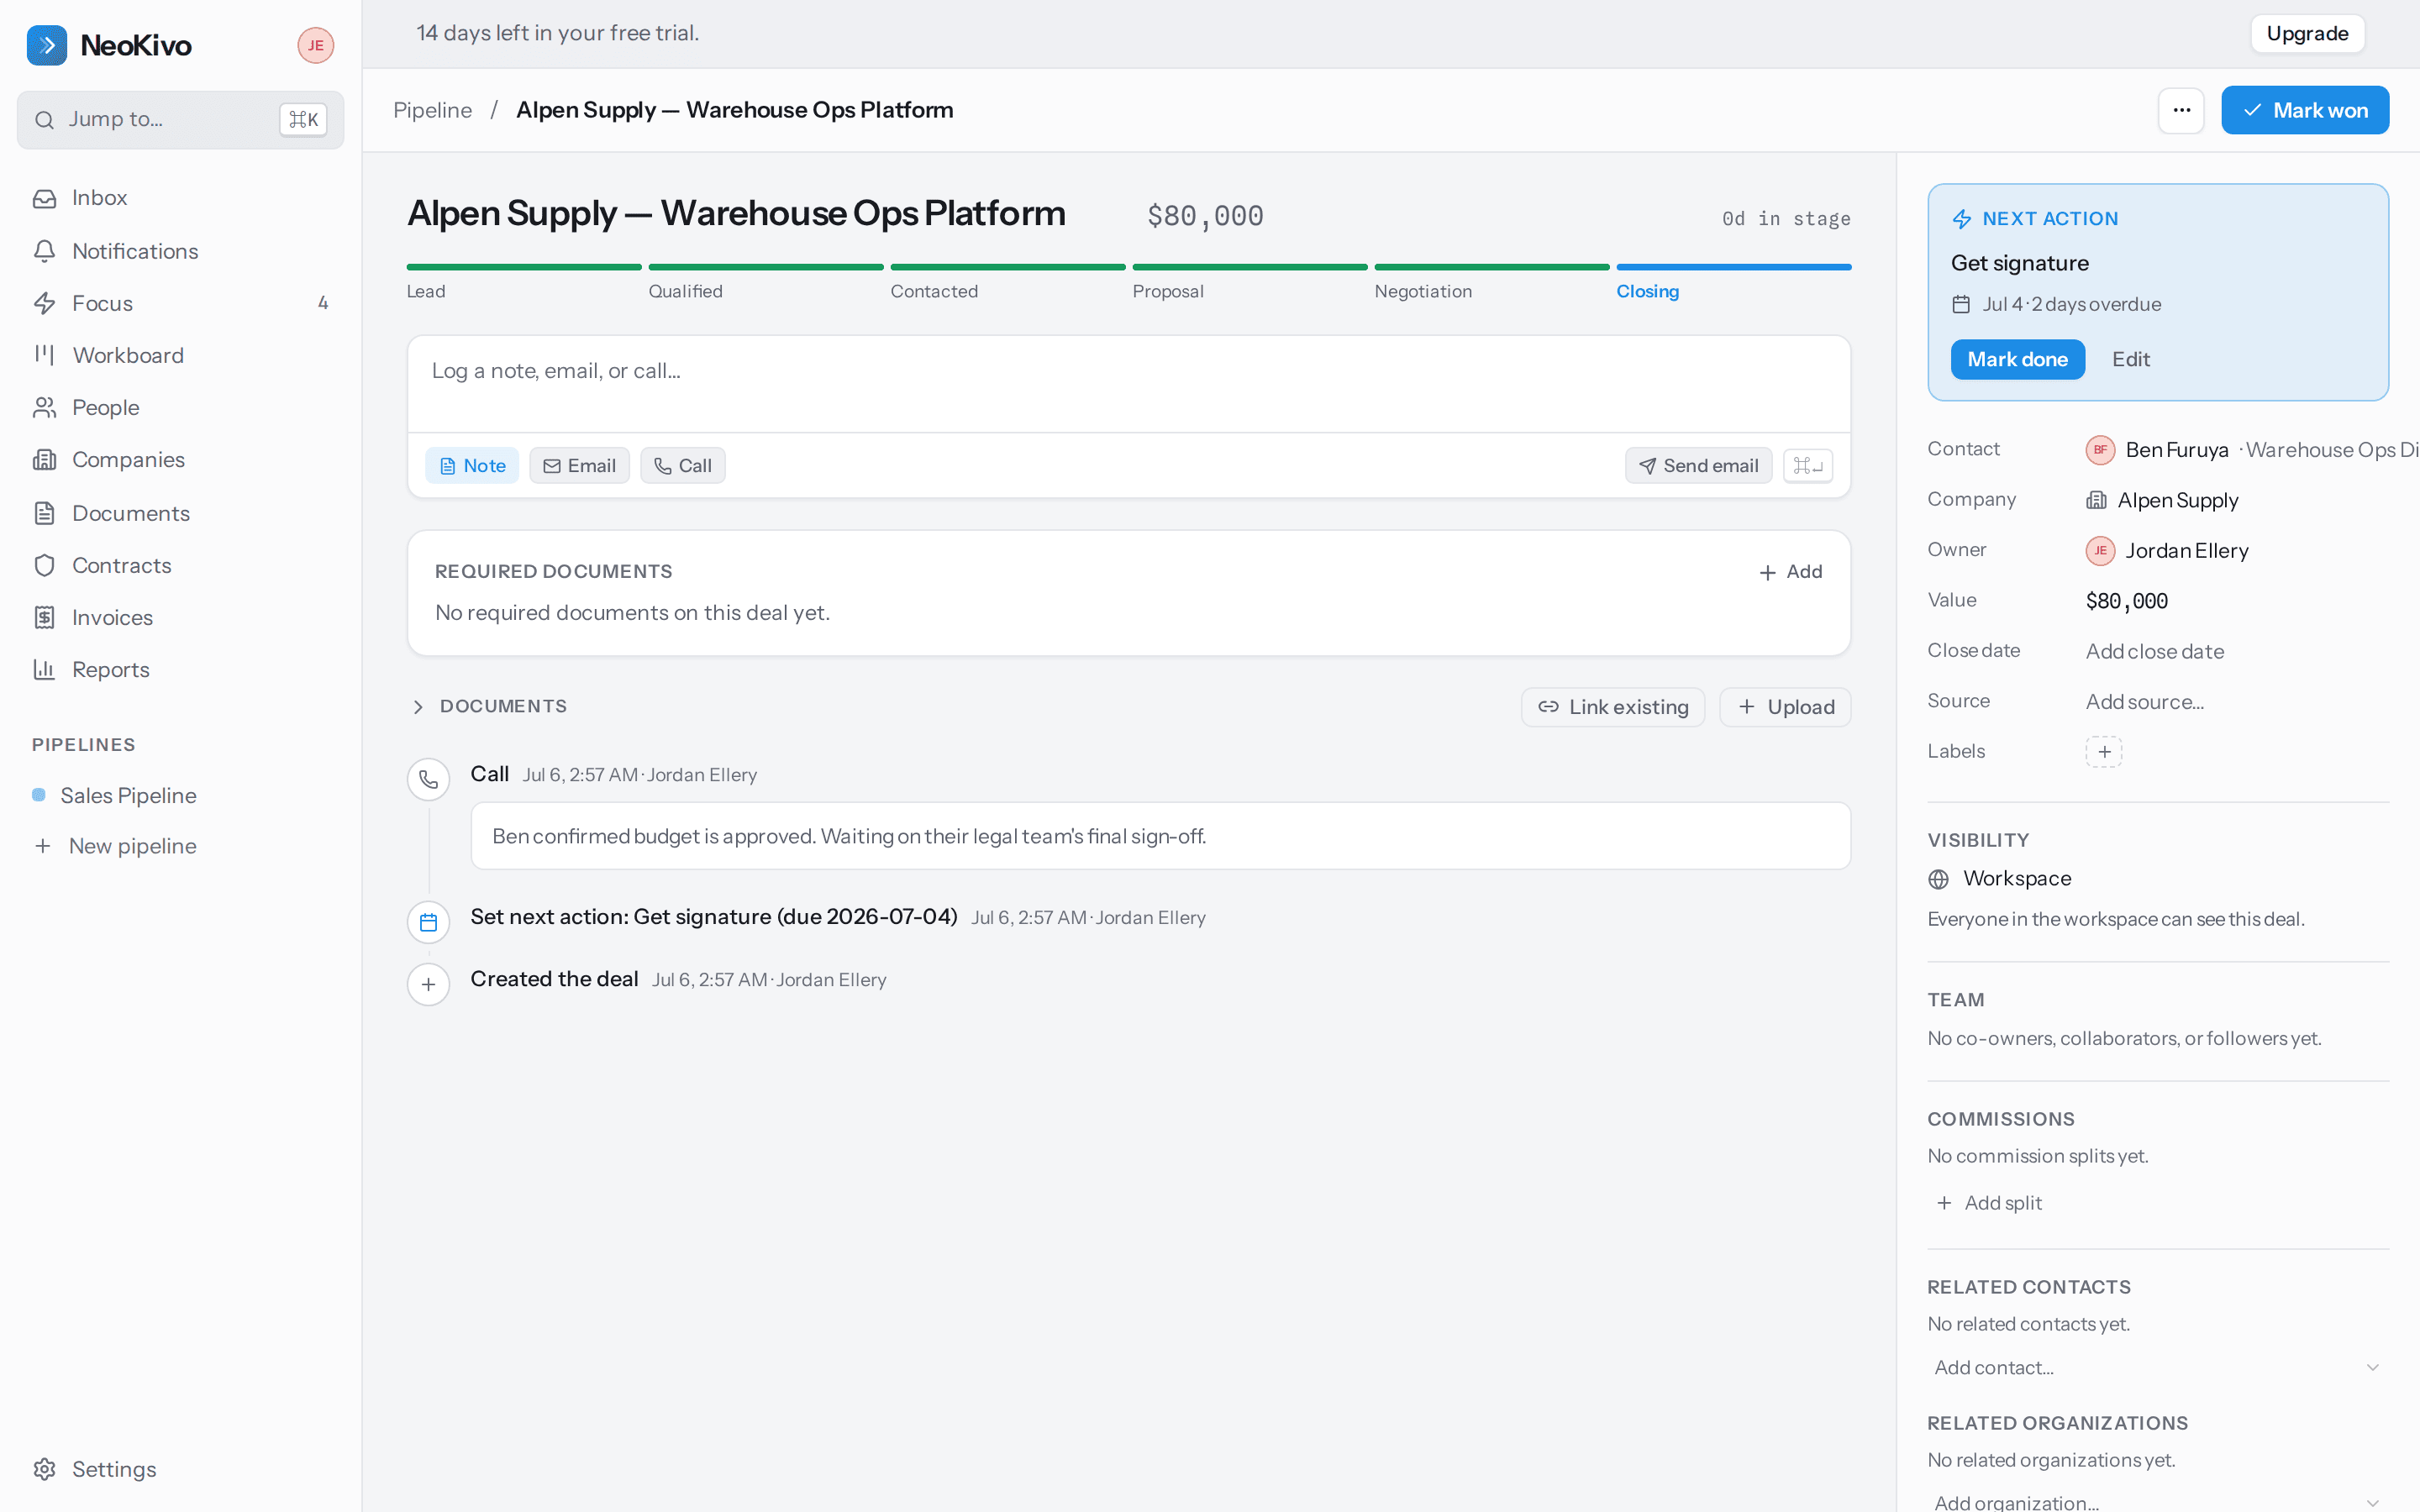2420x1512 pixels.
Task: Click the keyboard shortcut submit icon
Action: (1808, 466)
